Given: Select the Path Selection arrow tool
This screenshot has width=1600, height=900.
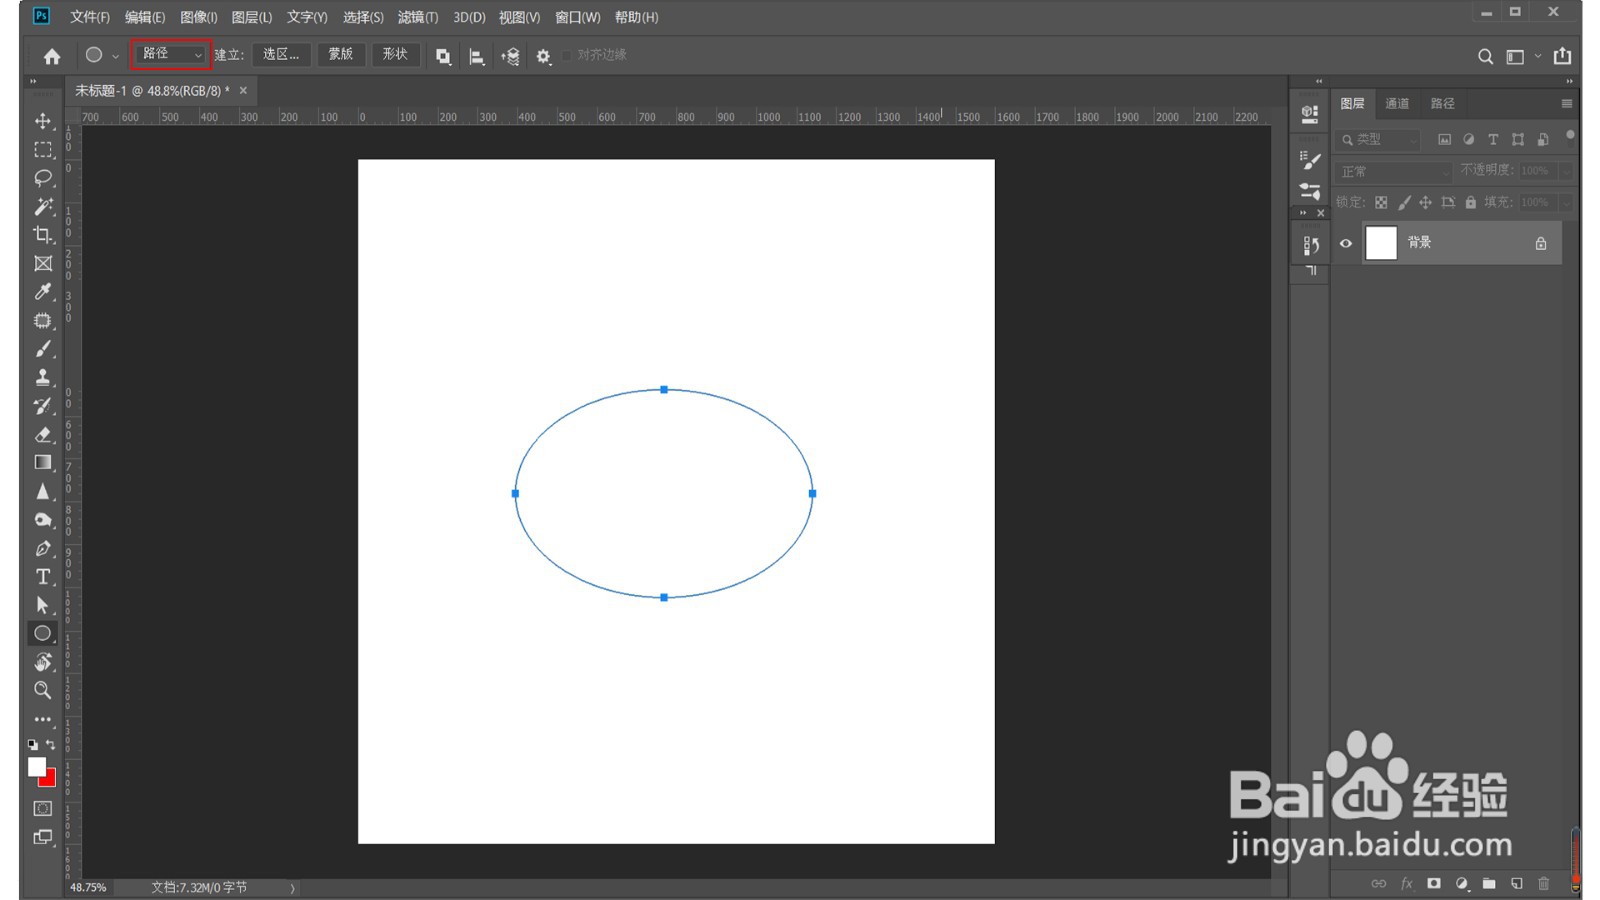Looking at the screenshot, I should (43, 605).
